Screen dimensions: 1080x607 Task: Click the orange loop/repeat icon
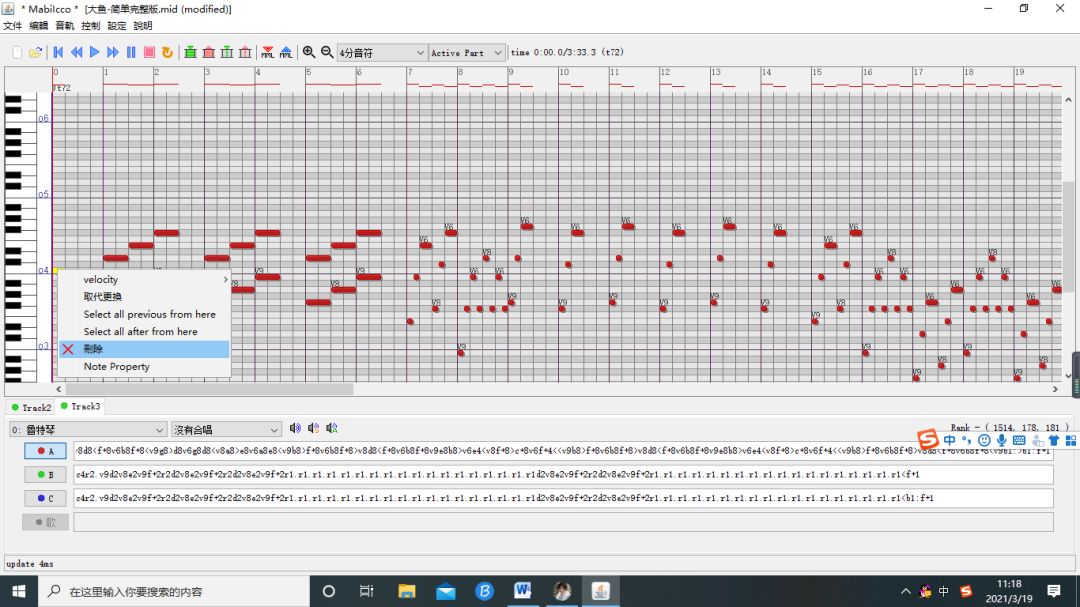tap(167, 52)
